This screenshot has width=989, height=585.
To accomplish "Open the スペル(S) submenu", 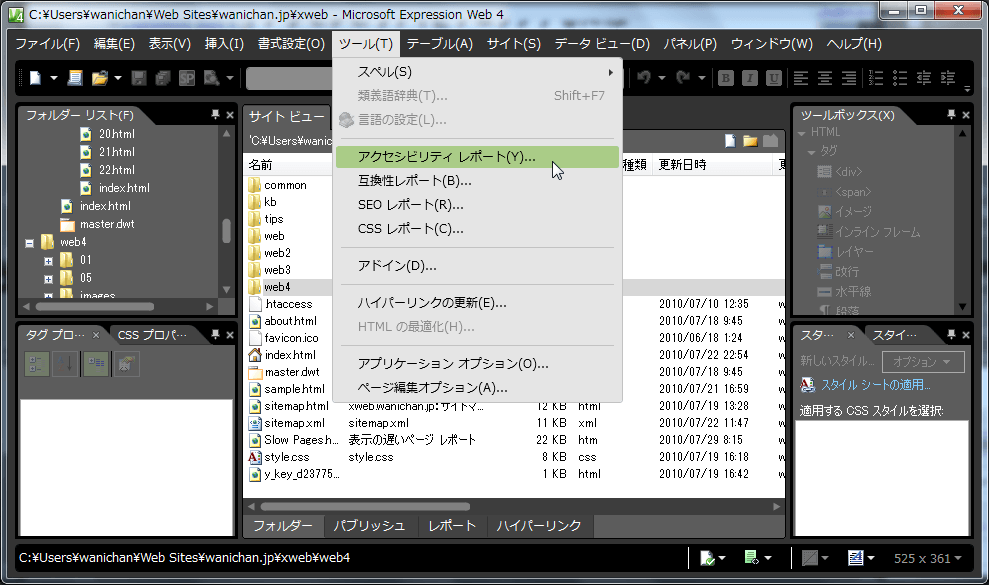I will 477,72.
